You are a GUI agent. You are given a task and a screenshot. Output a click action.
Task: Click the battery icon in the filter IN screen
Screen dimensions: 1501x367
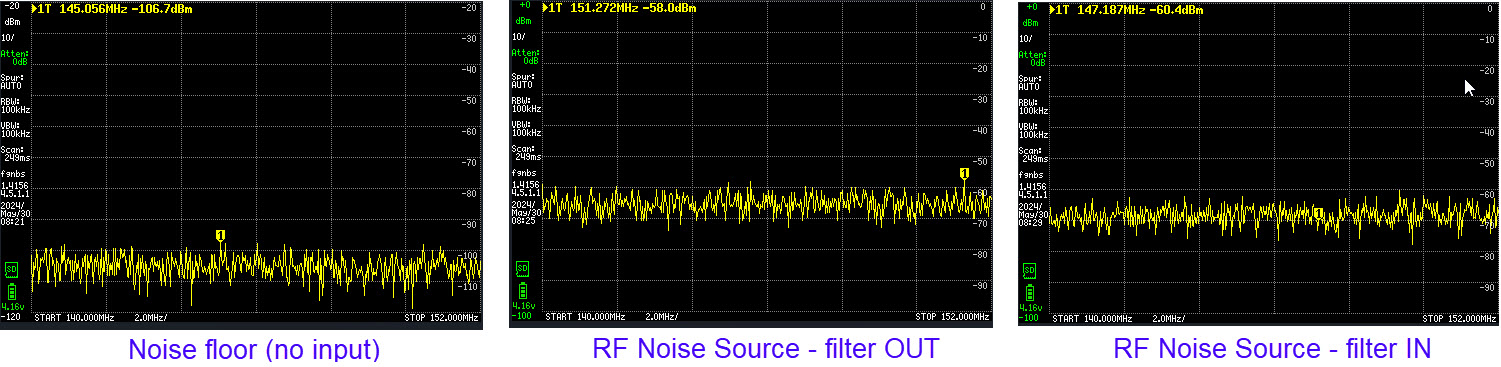[1029, 293]
